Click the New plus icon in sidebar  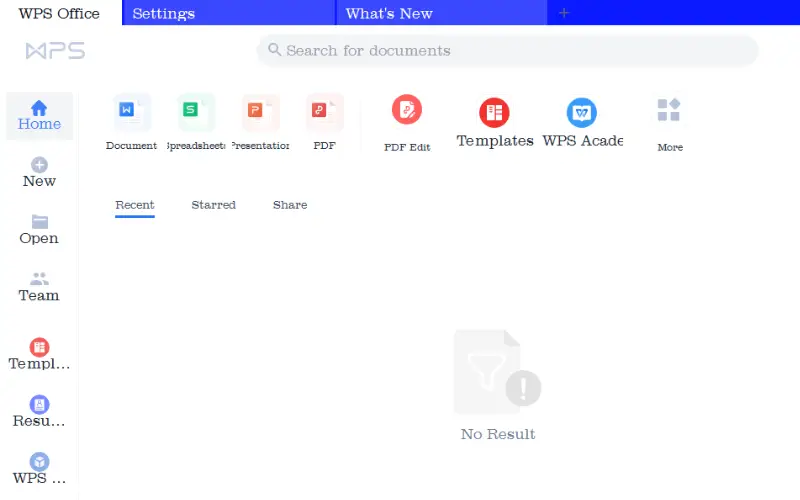pyautogui.click(x=39, y=165)
